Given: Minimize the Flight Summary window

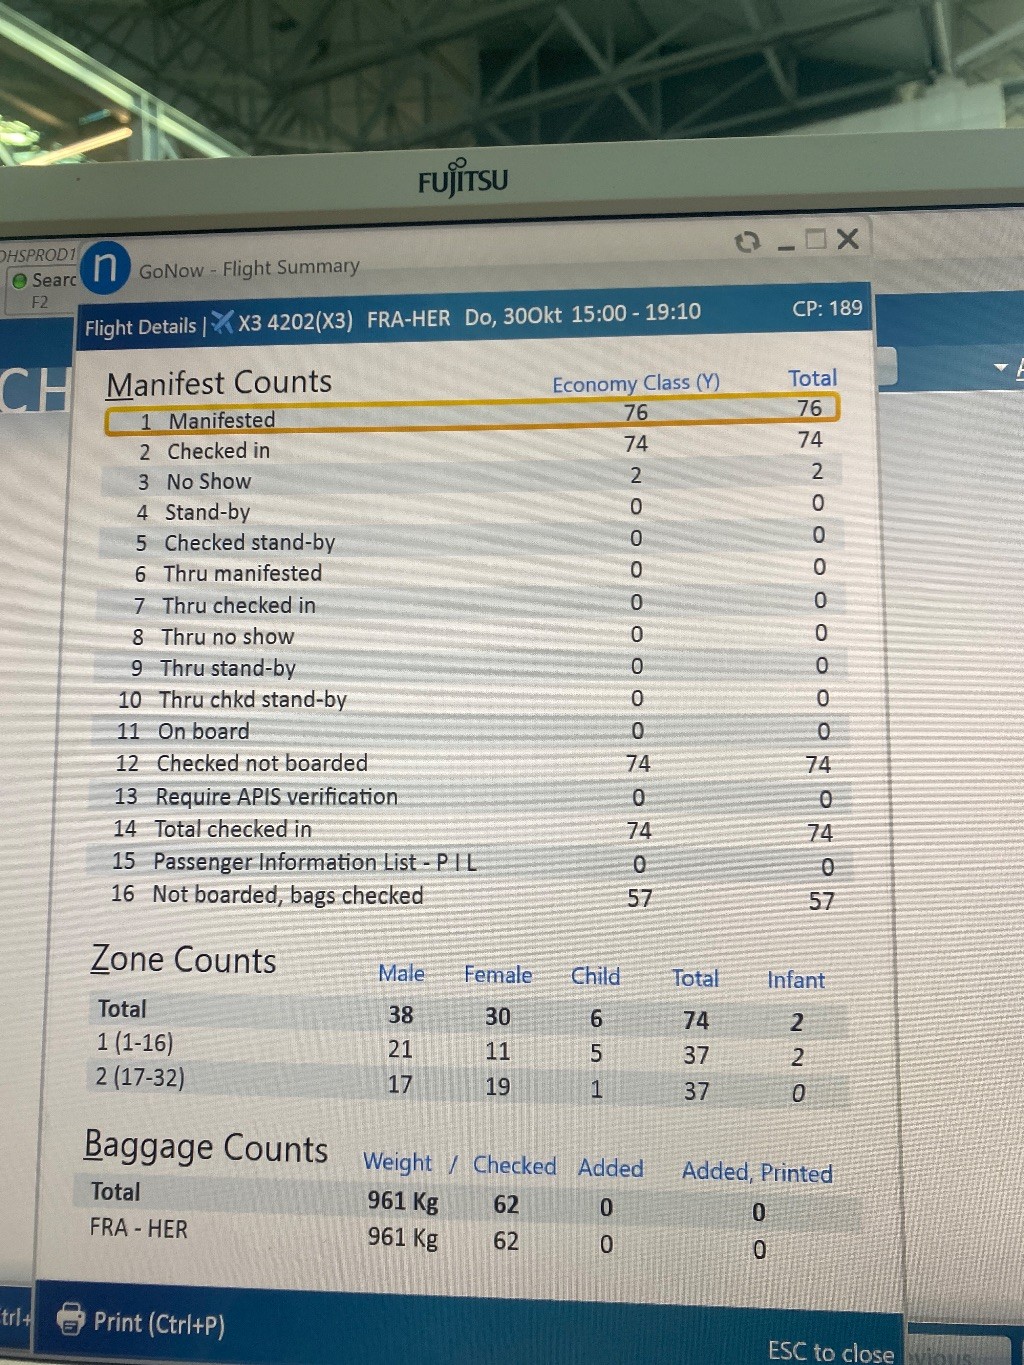Looking at the screenshot, I should pyautogui.click(x=786, y=243).
